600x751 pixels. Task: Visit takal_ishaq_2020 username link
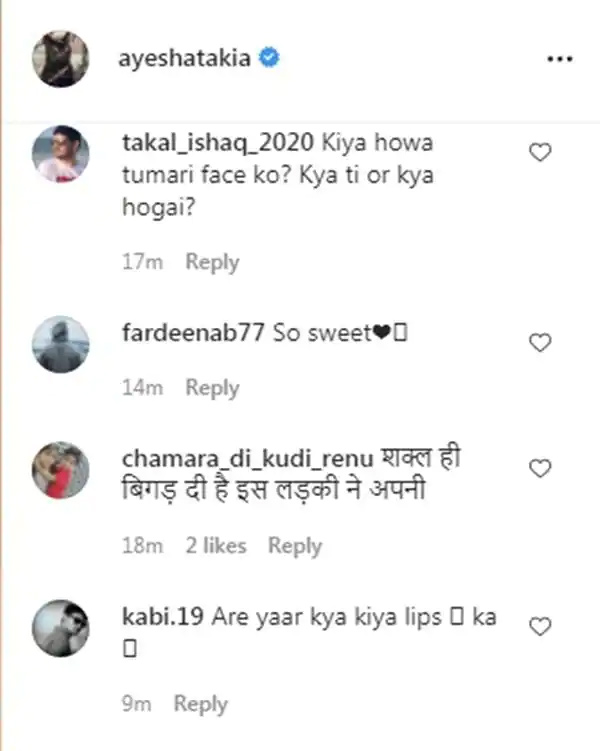coord(218,143)
